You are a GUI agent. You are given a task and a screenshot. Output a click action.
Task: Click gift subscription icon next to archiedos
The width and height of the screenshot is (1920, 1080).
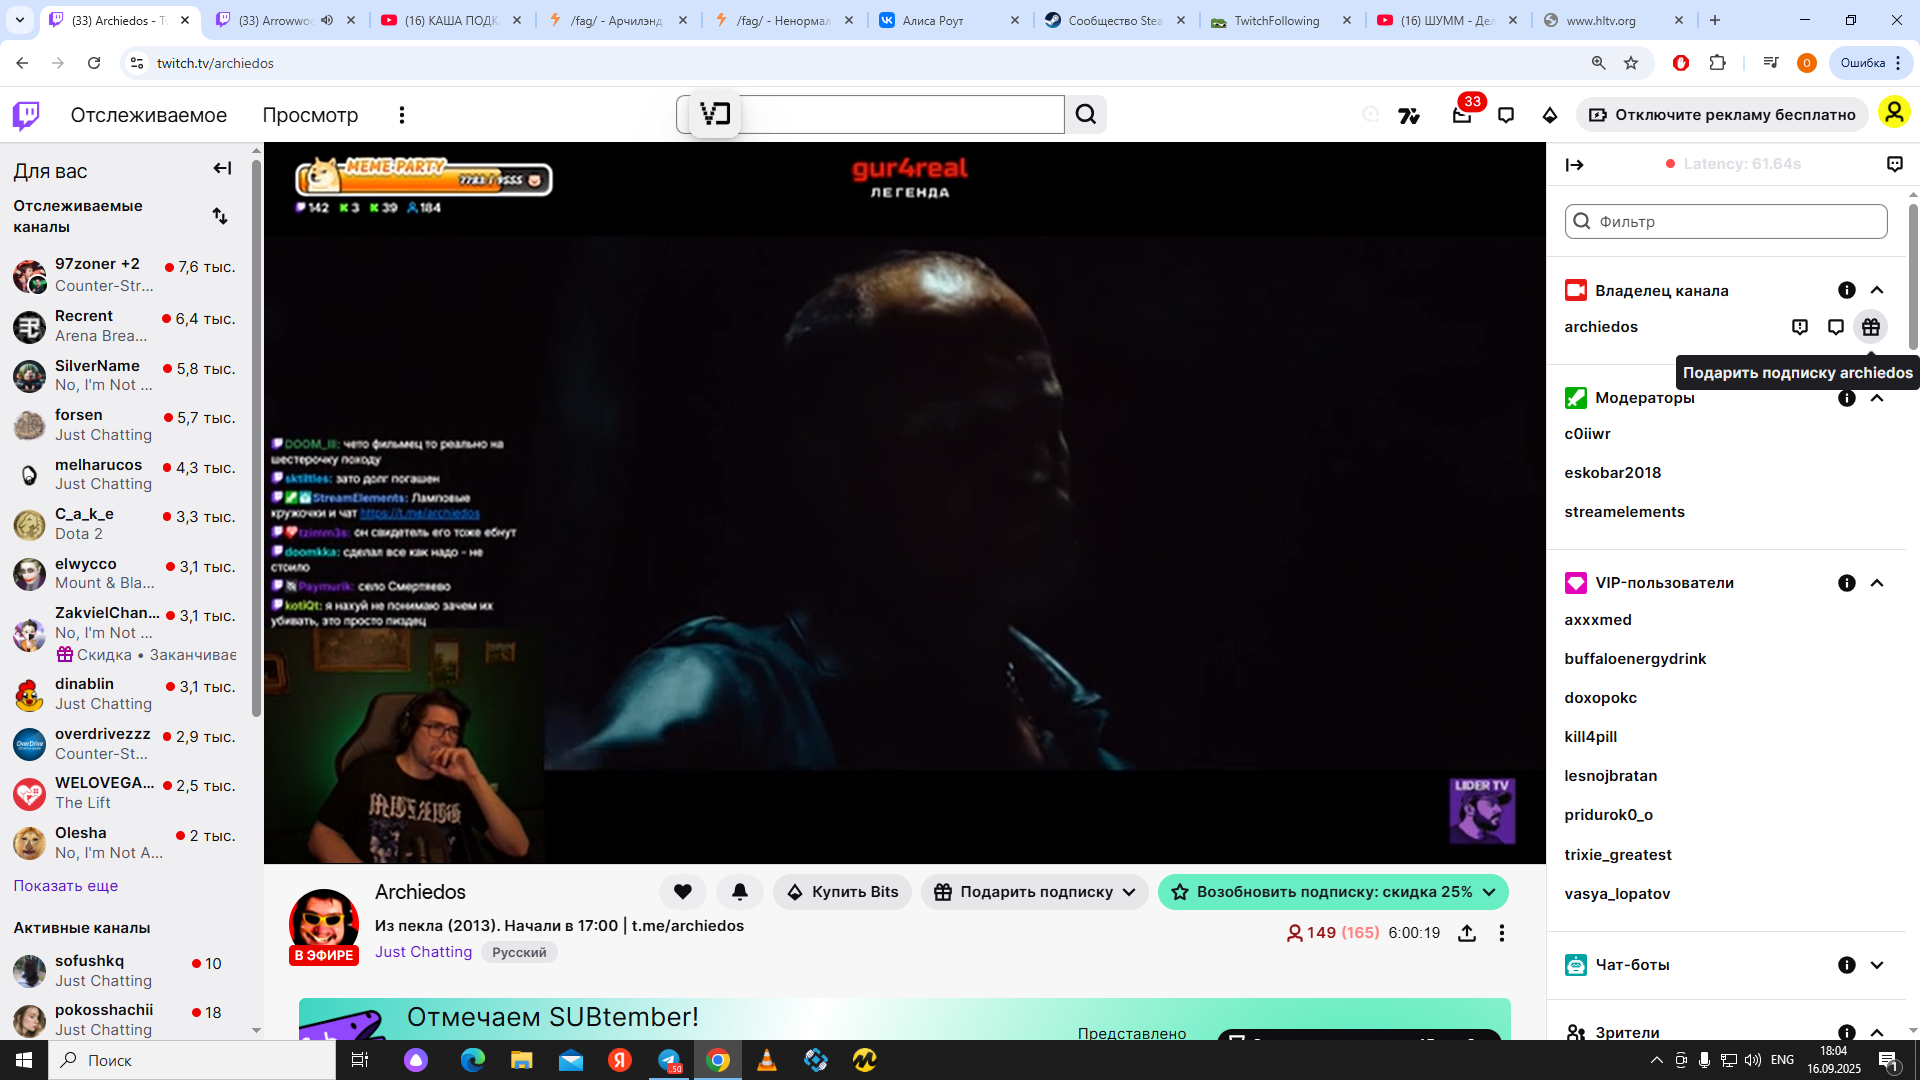point(1870,327)
